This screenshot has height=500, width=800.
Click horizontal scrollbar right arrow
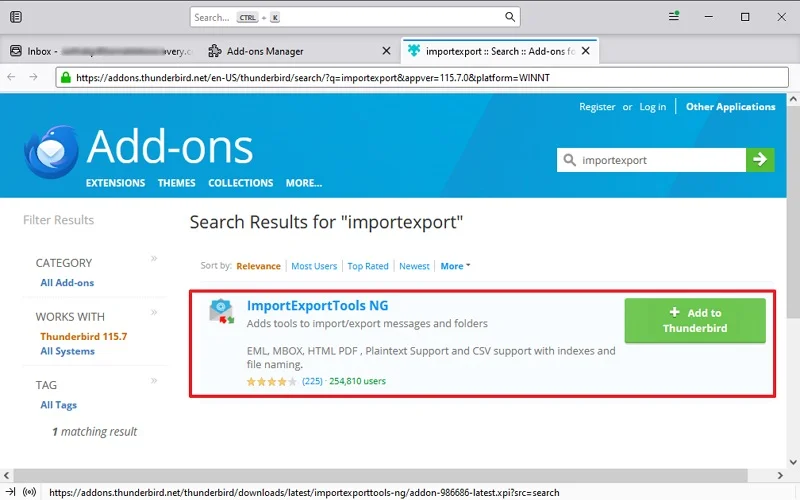(x=780, y=475)
